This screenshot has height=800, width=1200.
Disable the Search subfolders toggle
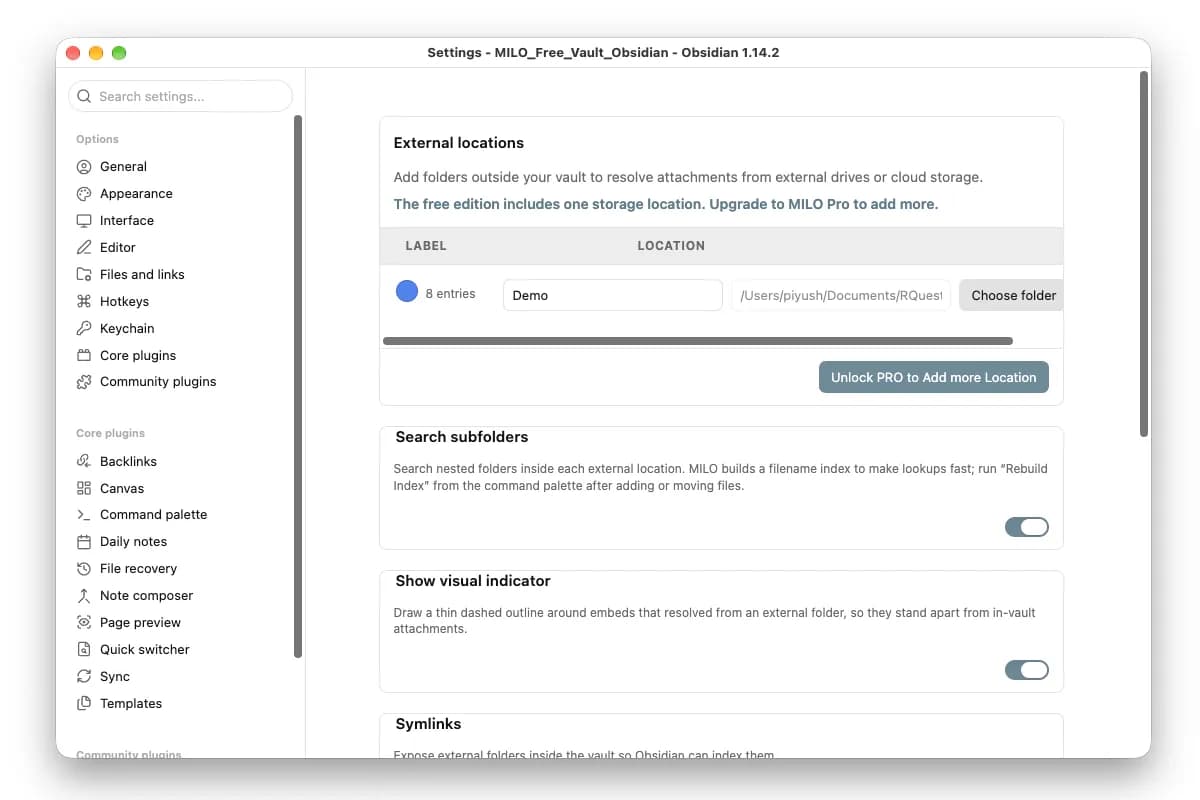1027,527
